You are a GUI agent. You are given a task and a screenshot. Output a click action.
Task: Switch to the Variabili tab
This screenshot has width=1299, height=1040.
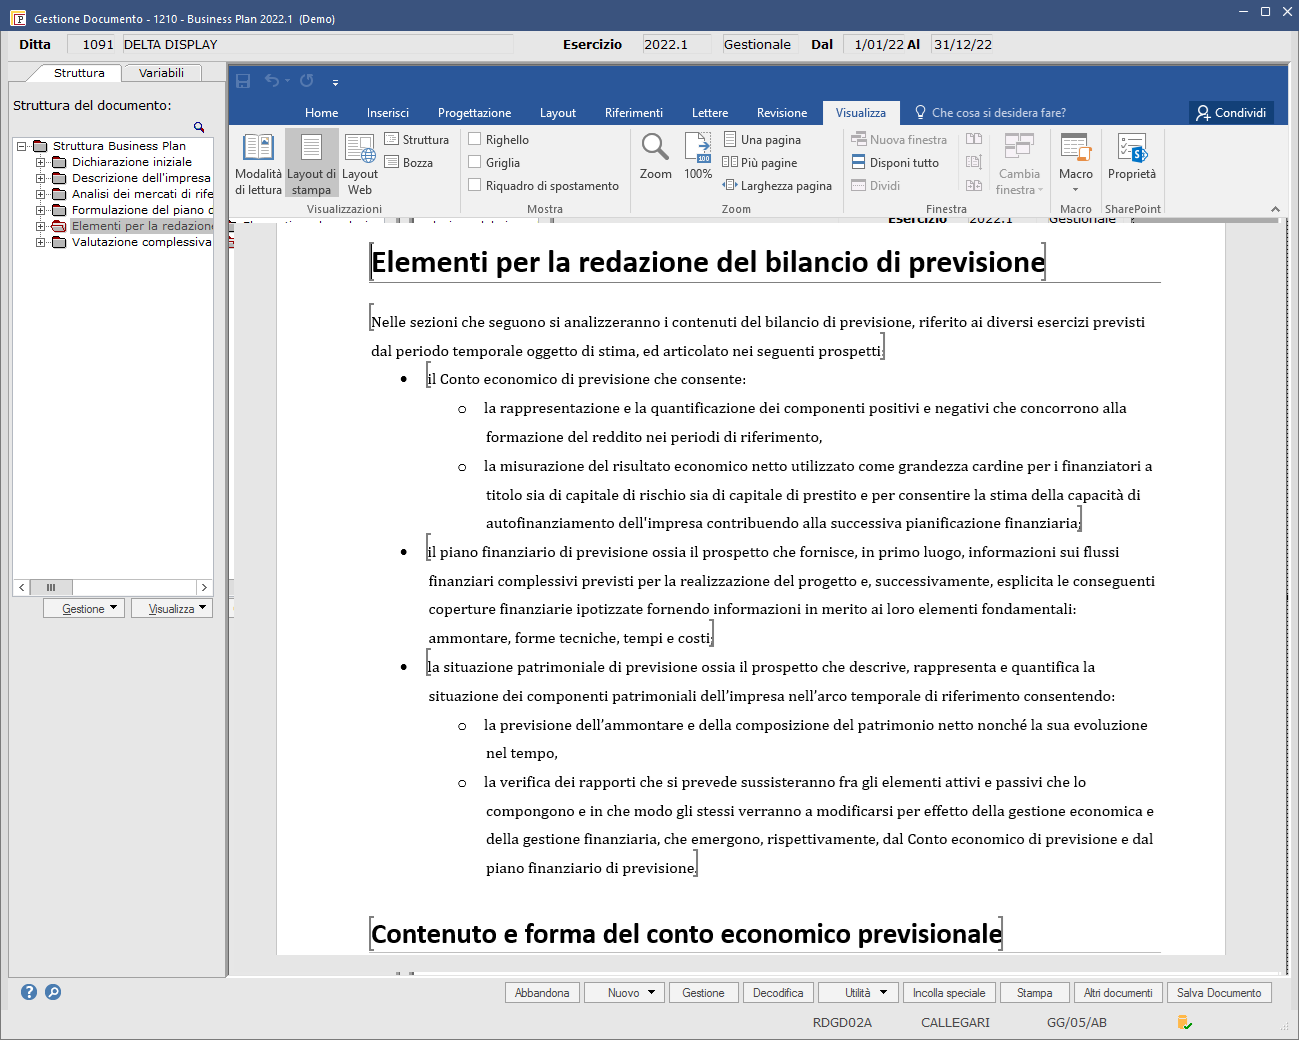[161, 73]
